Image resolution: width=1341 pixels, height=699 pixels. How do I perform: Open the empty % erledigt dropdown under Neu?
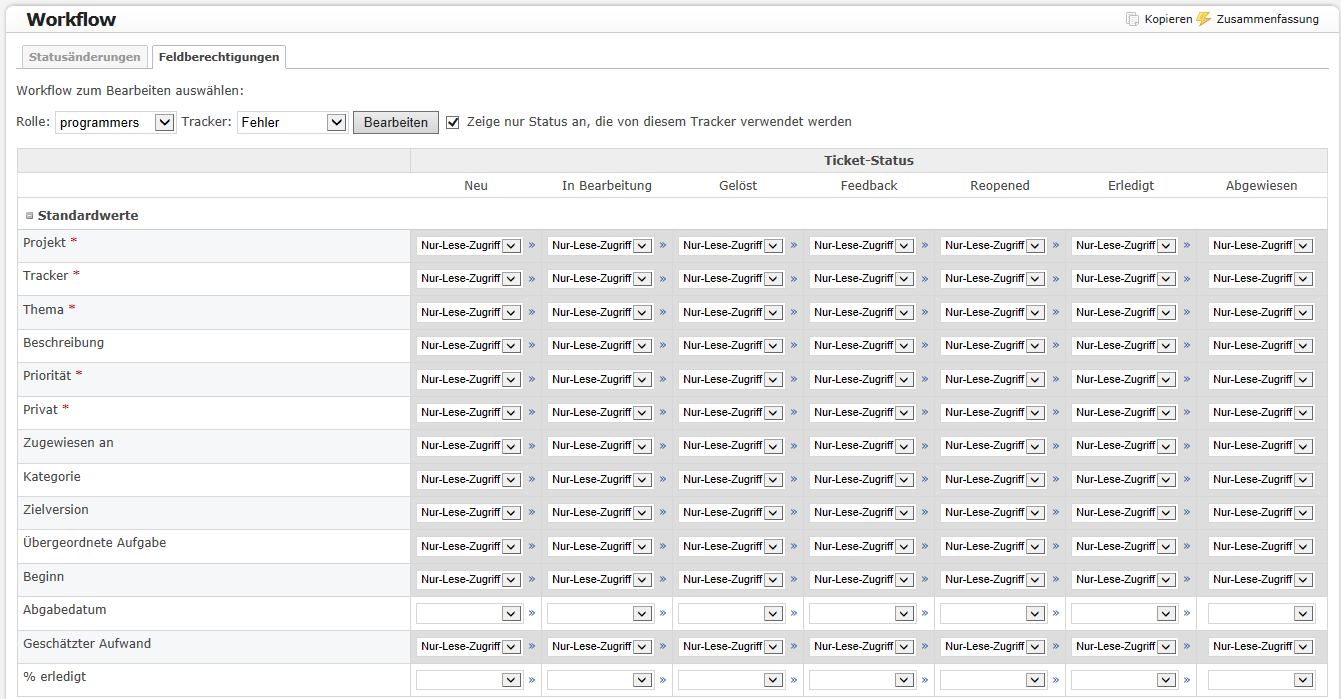pos(469,680)
